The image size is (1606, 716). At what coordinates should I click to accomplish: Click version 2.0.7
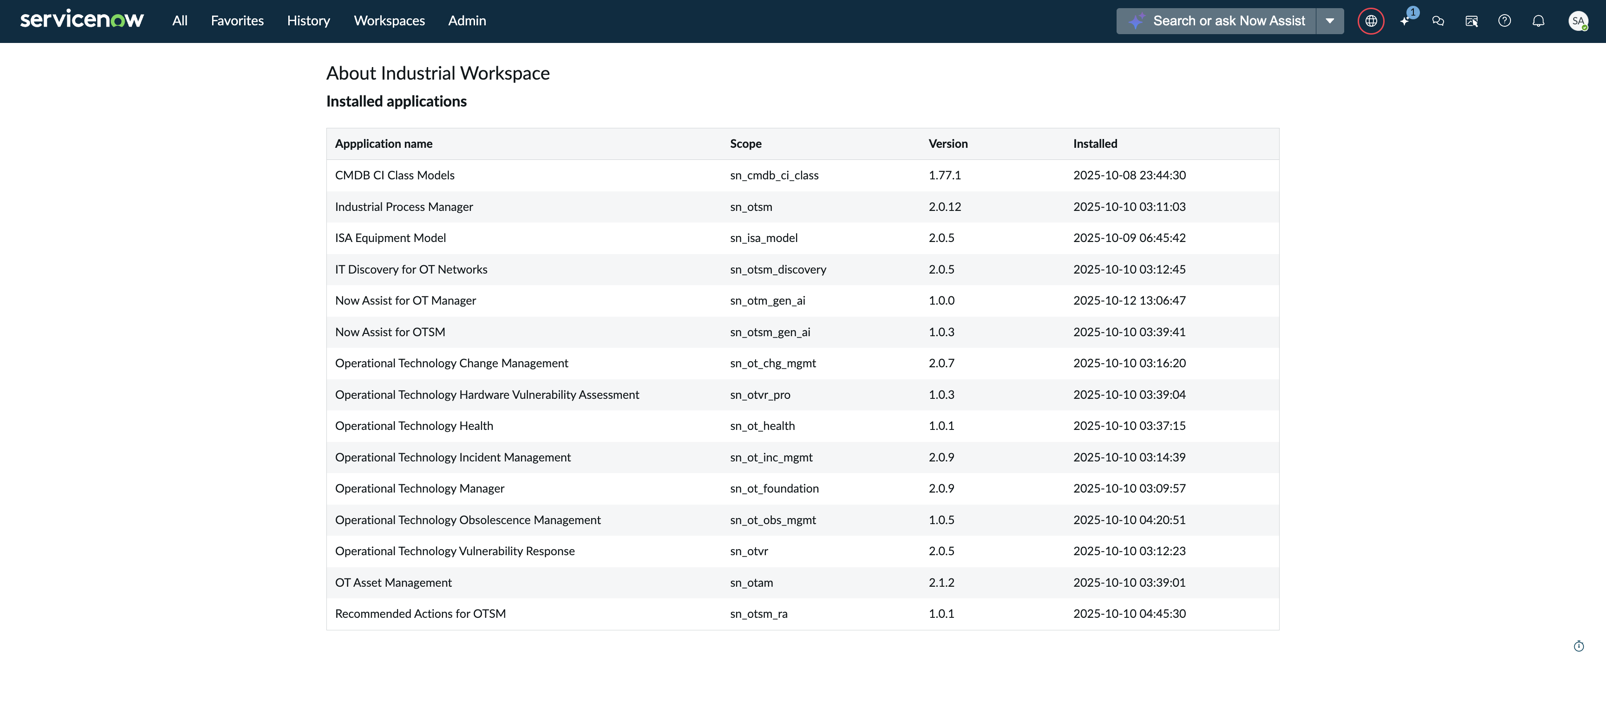pyautogui.click(x=941, y=363)
